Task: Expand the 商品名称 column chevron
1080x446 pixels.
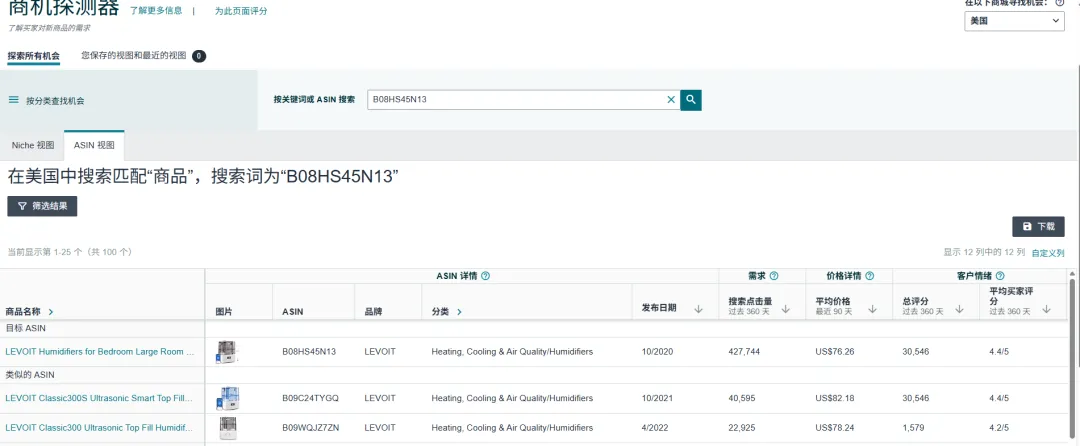Action: pyautogui.click(x=51, y=312)
